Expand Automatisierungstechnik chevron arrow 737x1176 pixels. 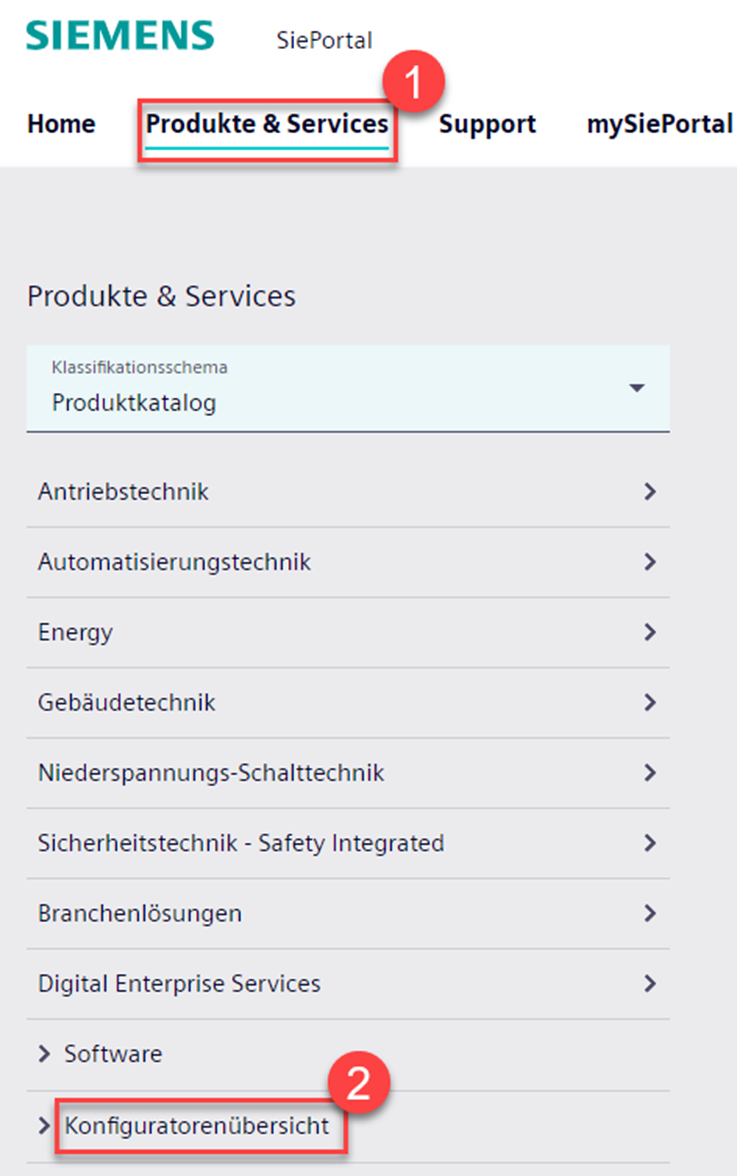(650, 562)
